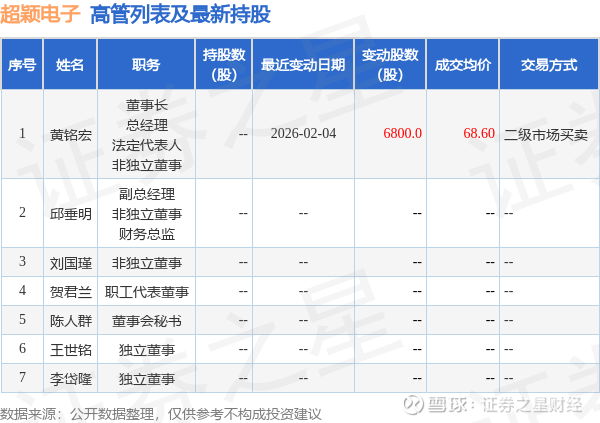Click the heading 高管列表及最新持股
This screenshot has width=600, height=423.
pos(180,14)
